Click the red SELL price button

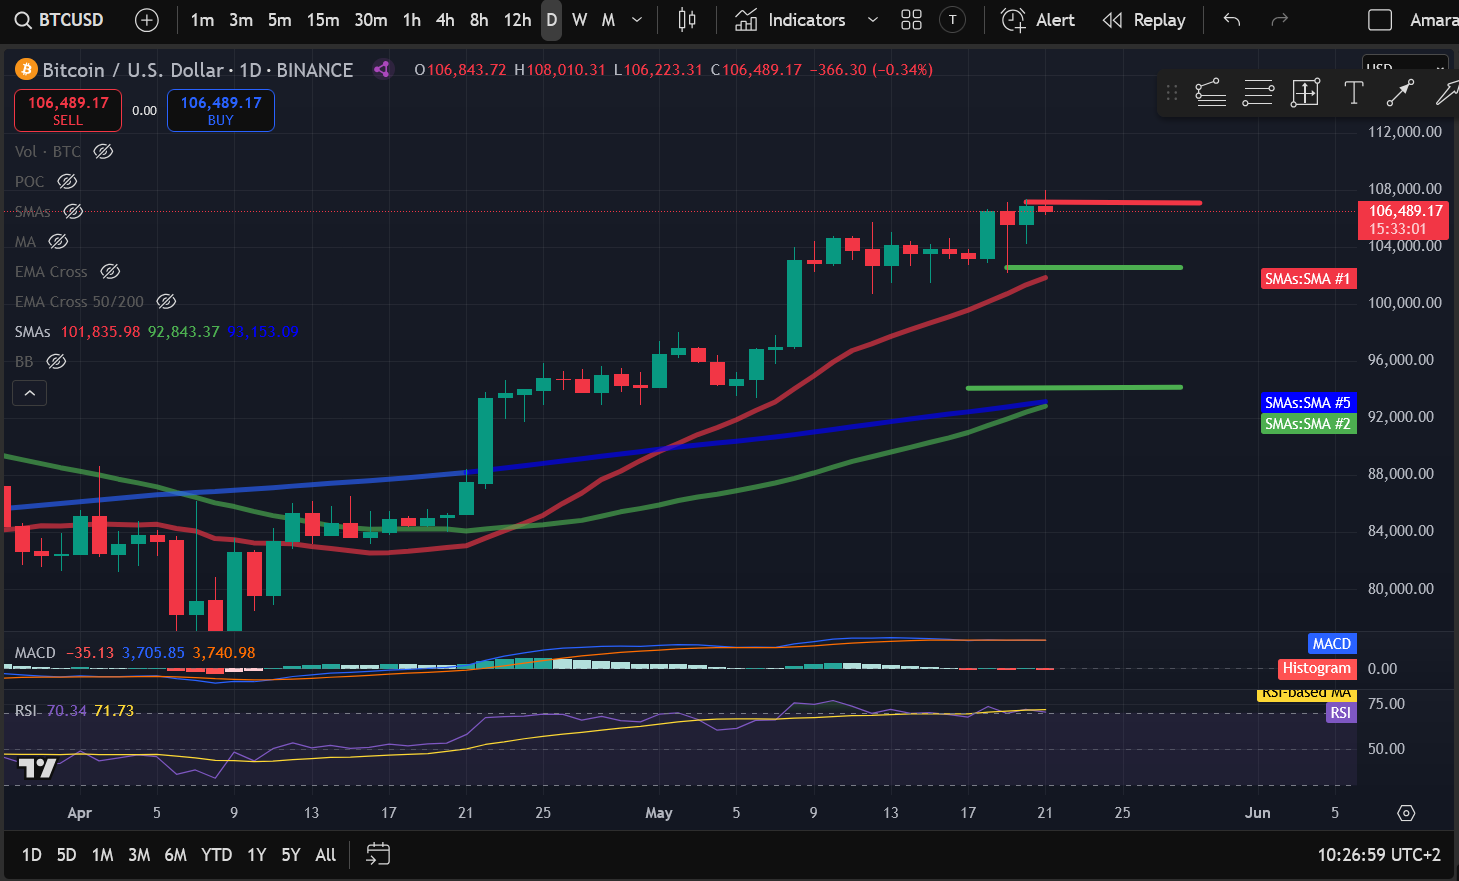pyautogui.click(x=68, y=110)
